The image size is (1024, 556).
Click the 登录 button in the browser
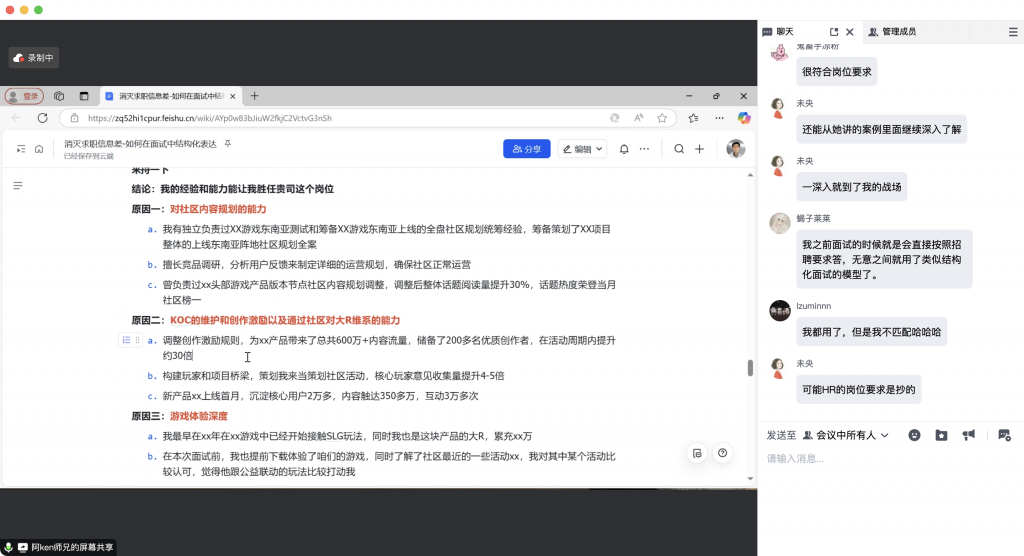pyautogui.click(x=25, y=96)
